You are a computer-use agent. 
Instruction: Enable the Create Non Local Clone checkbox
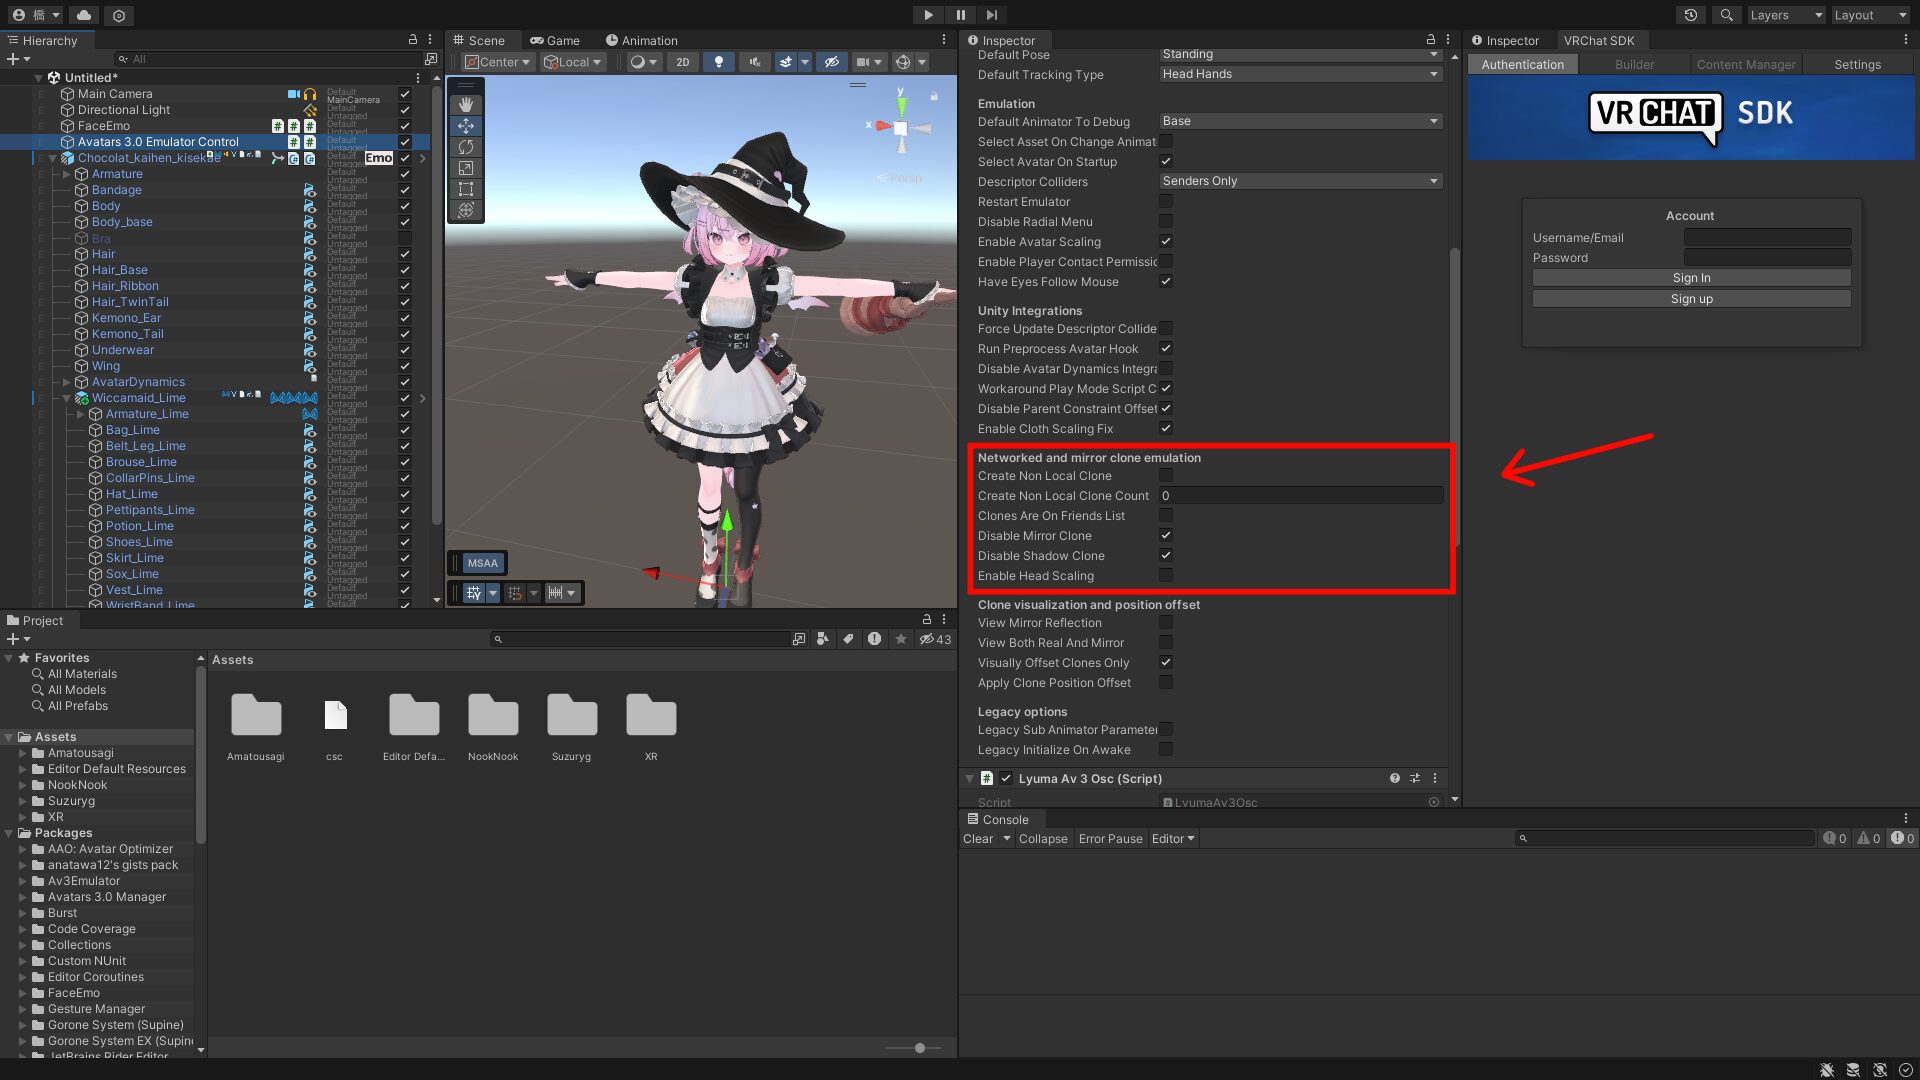(x=1166, y=475)
